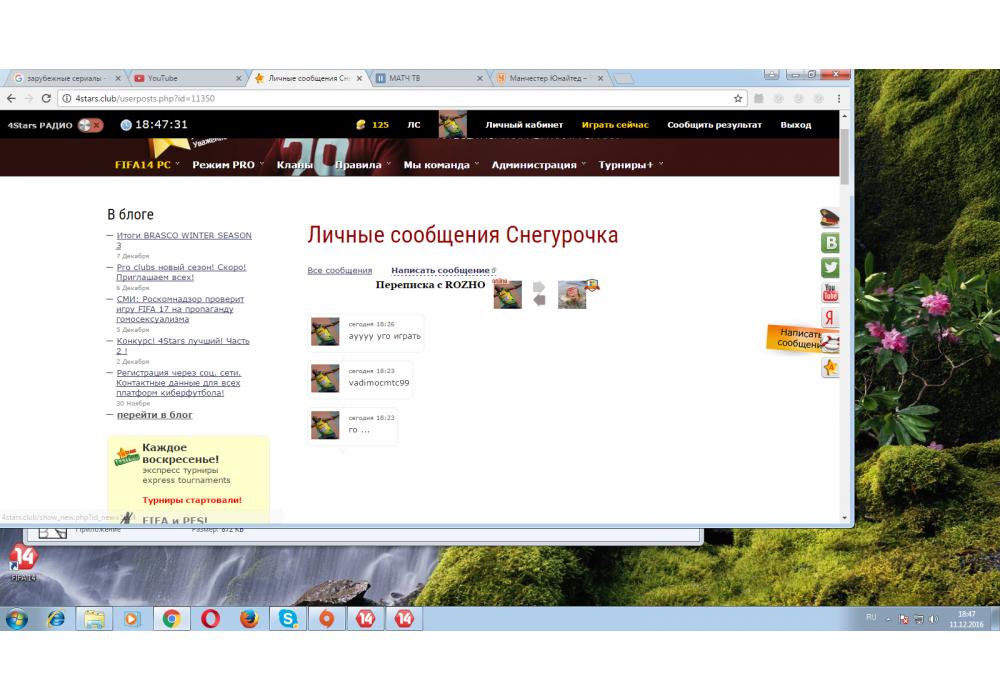Screen dimensions: 1000x700
Task: Open the Yandex sidebar icon
Action: point(829,318)
